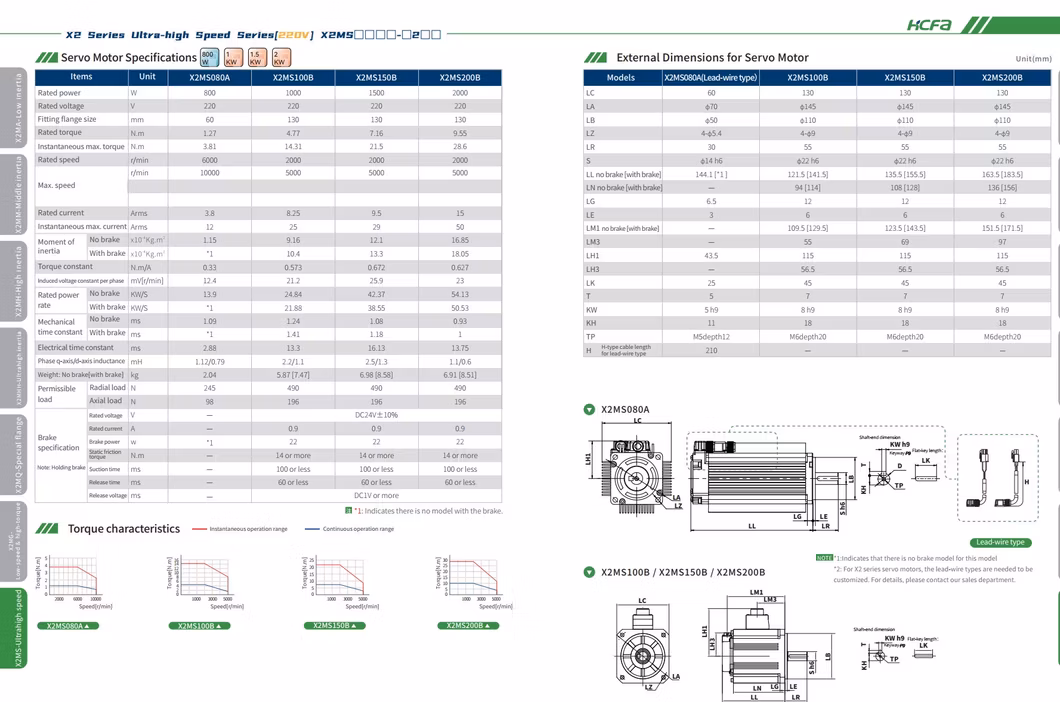
Task: Open the X2MM-Middle inertia side tab
Action: [15, 195]
